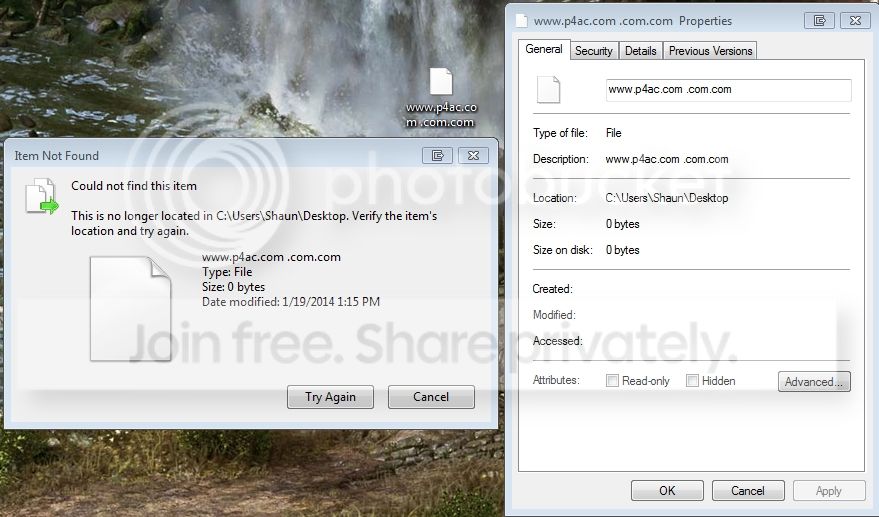Click the 'Could not find this item' heading

coord(134,186)
